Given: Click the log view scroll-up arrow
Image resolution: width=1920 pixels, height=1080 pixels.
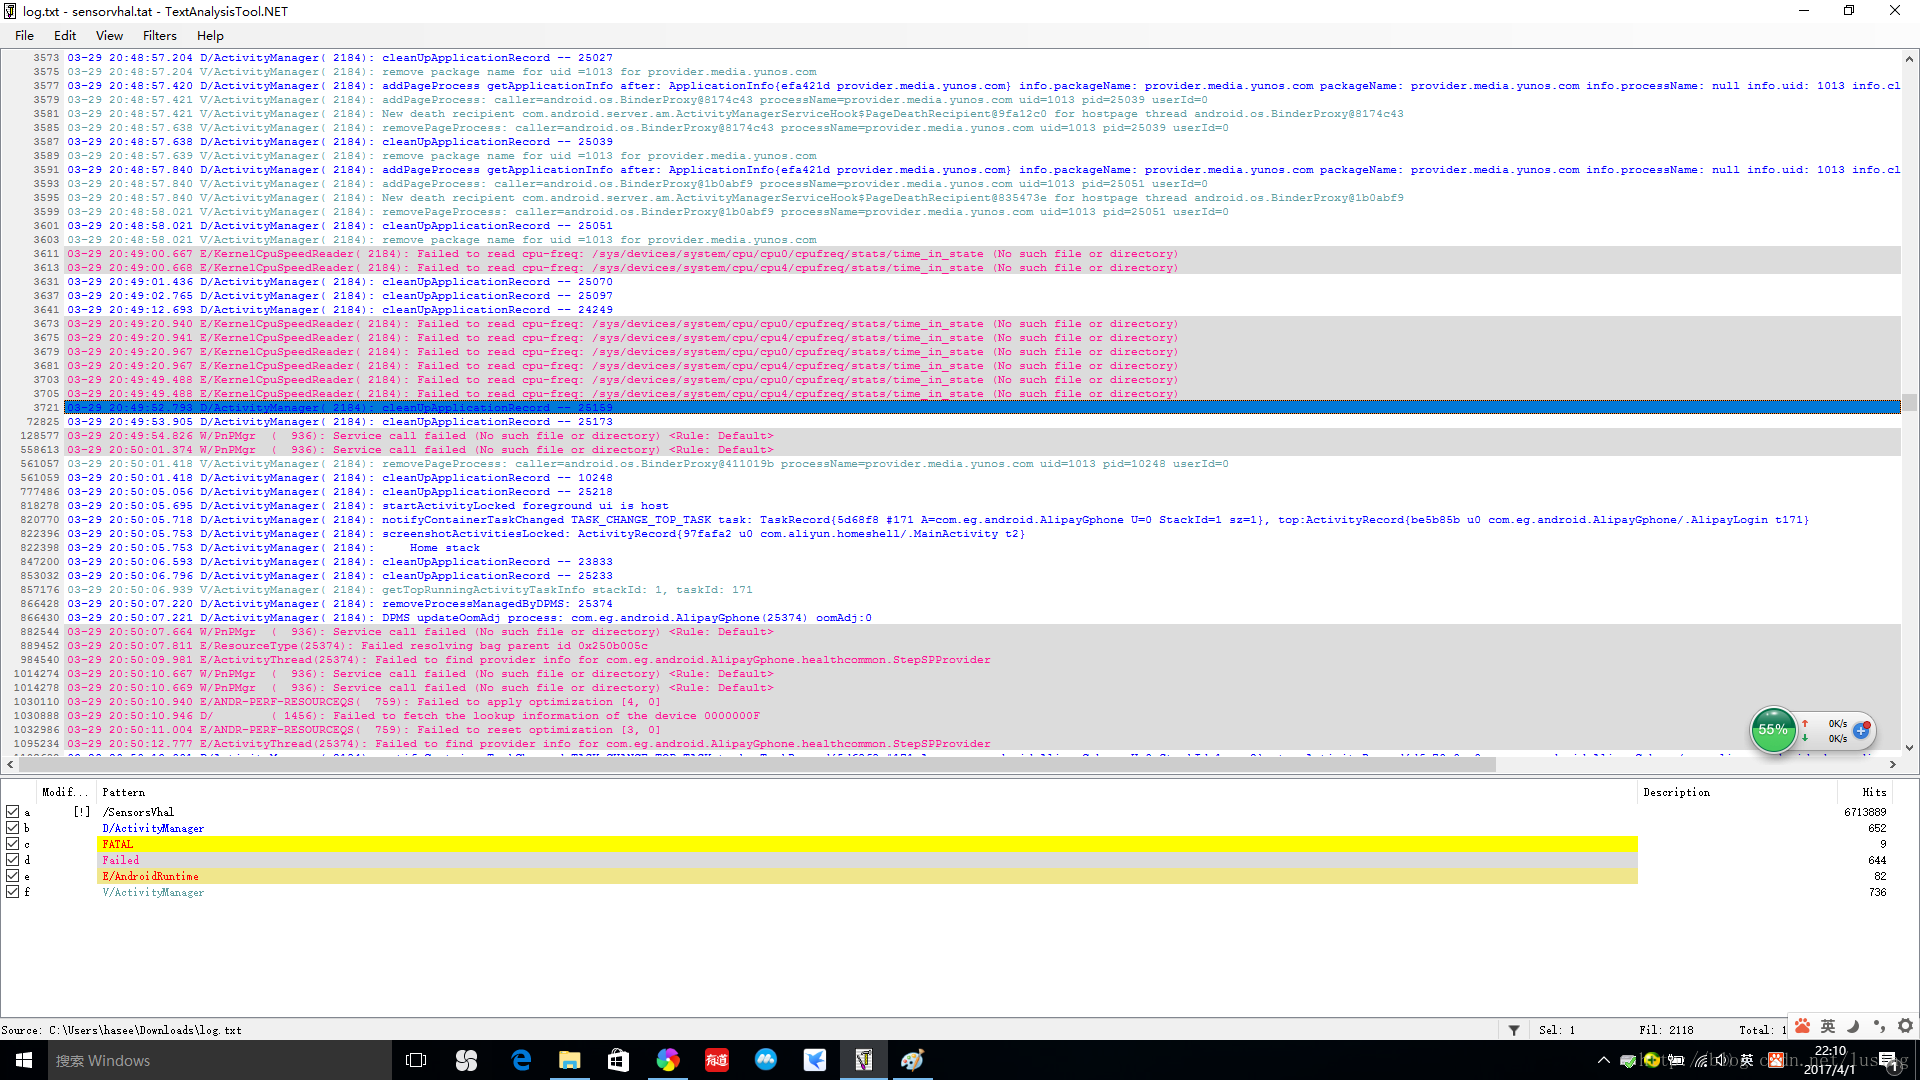Looking at the screenshot, I should pos(1909,59).
